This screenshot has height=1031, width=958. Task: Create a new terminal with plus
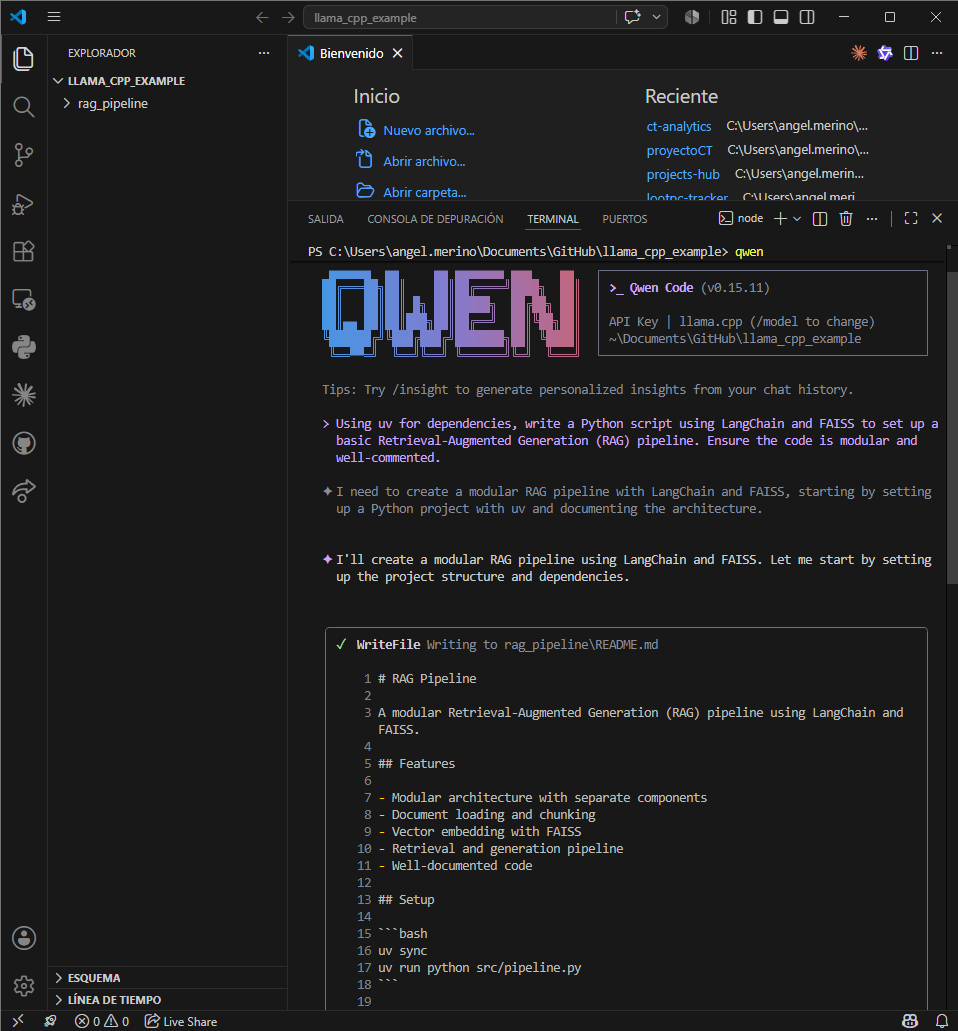click(780, 219)
